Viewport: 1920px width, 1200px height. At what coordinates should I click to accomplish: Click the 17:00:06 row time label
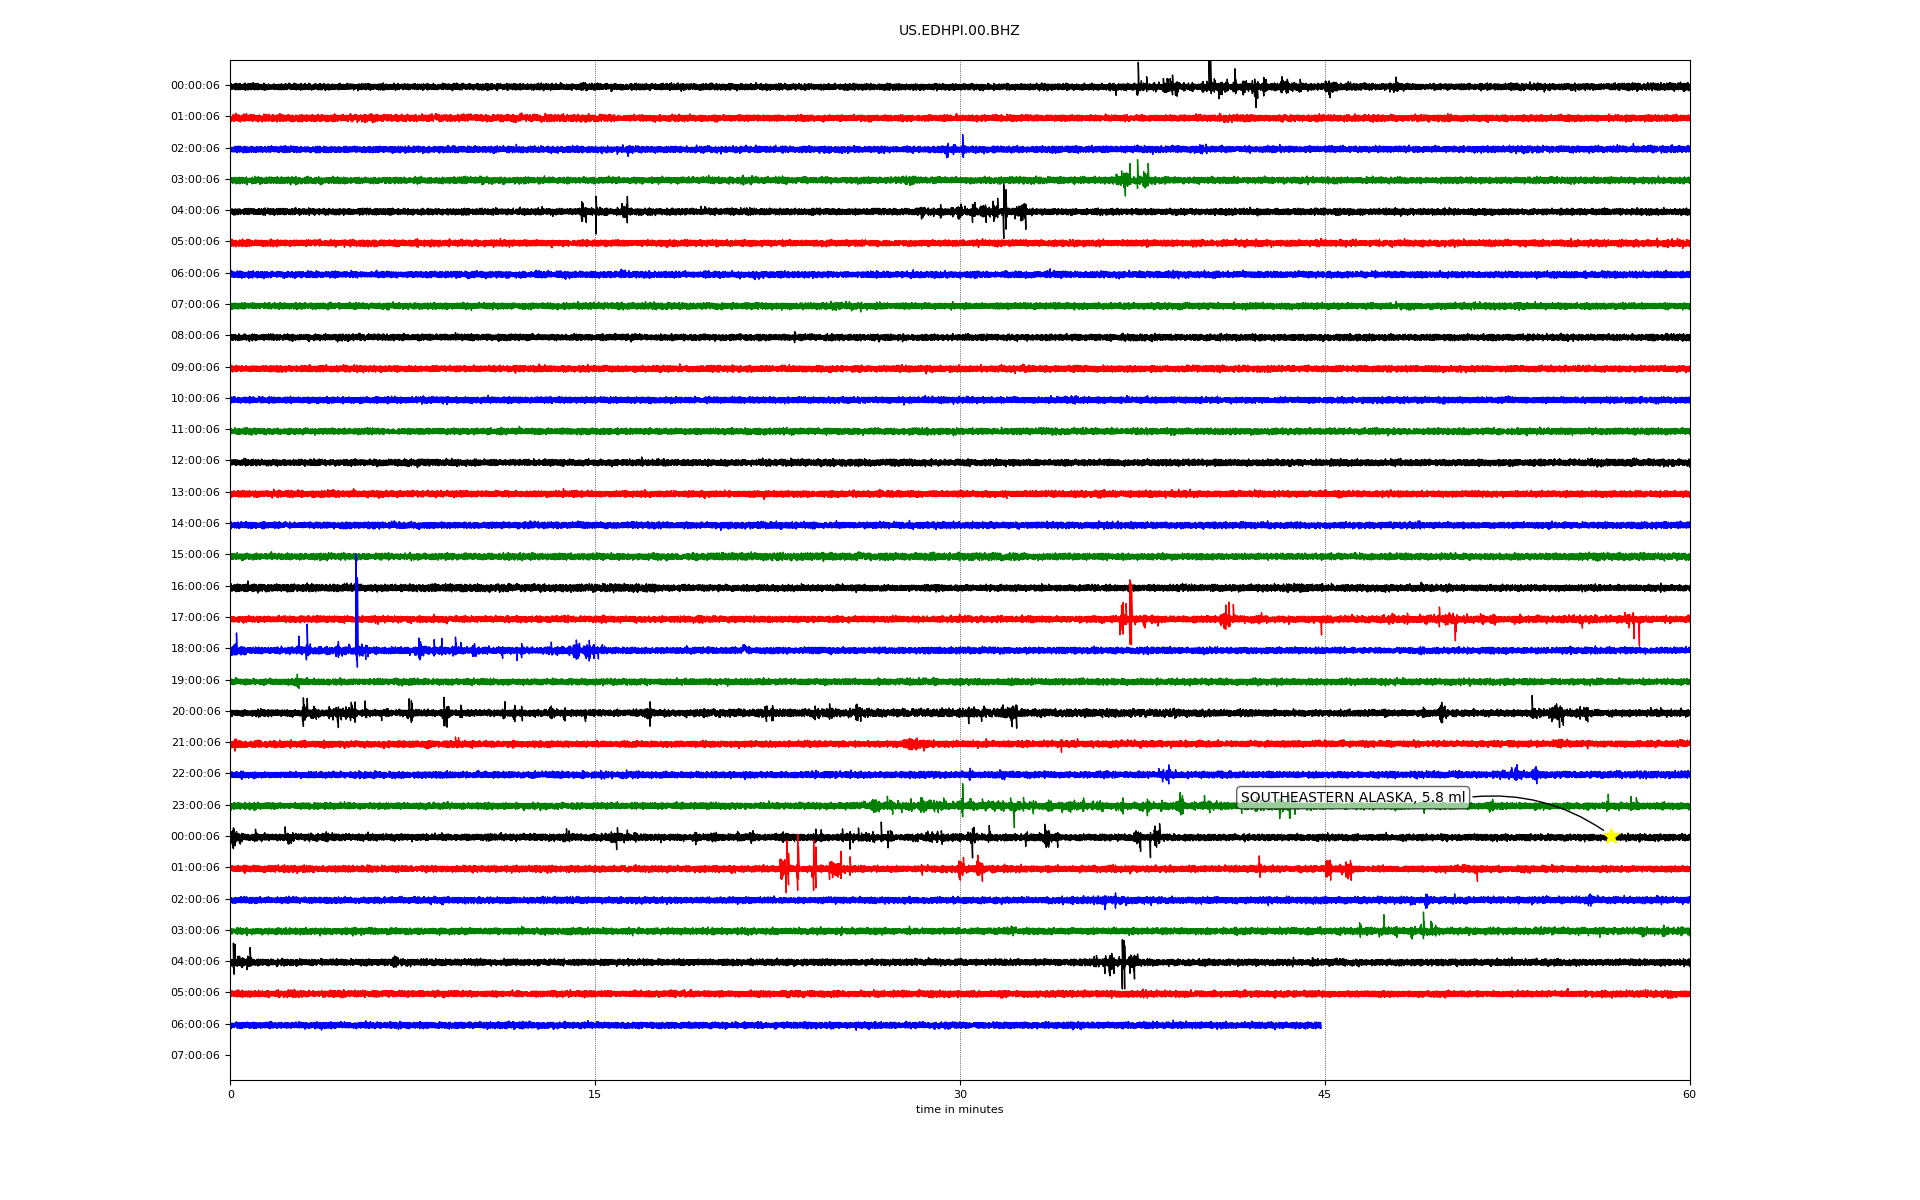tap(195, 618)
